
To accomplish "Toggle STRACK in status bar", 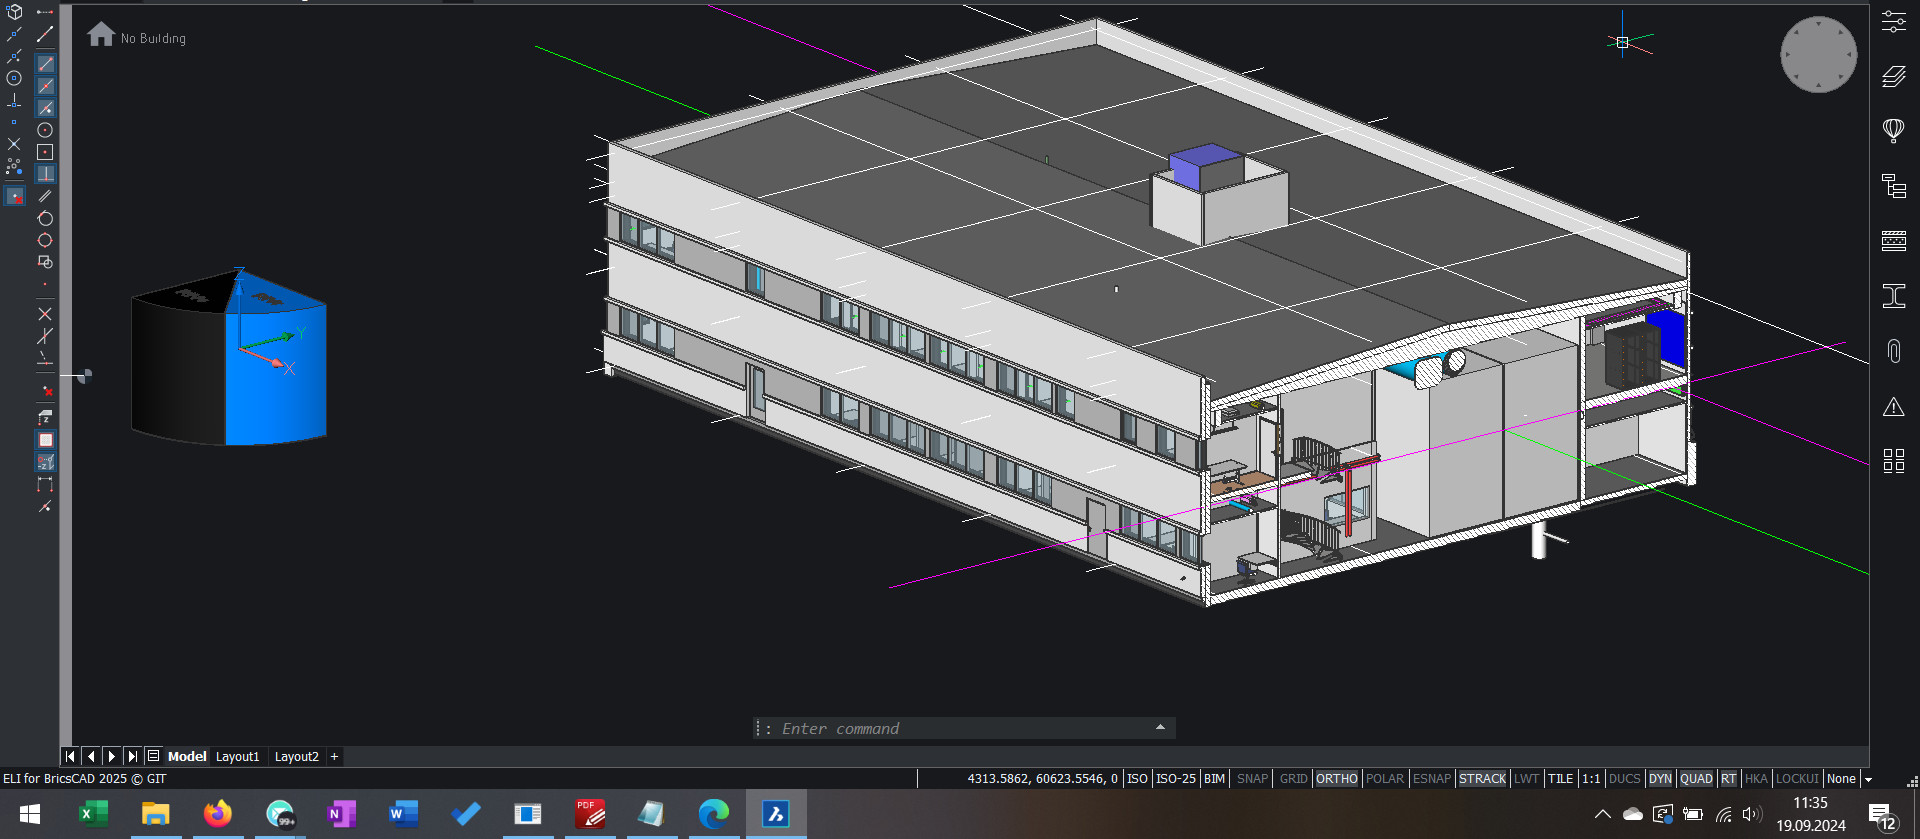I will [1482, 778].
